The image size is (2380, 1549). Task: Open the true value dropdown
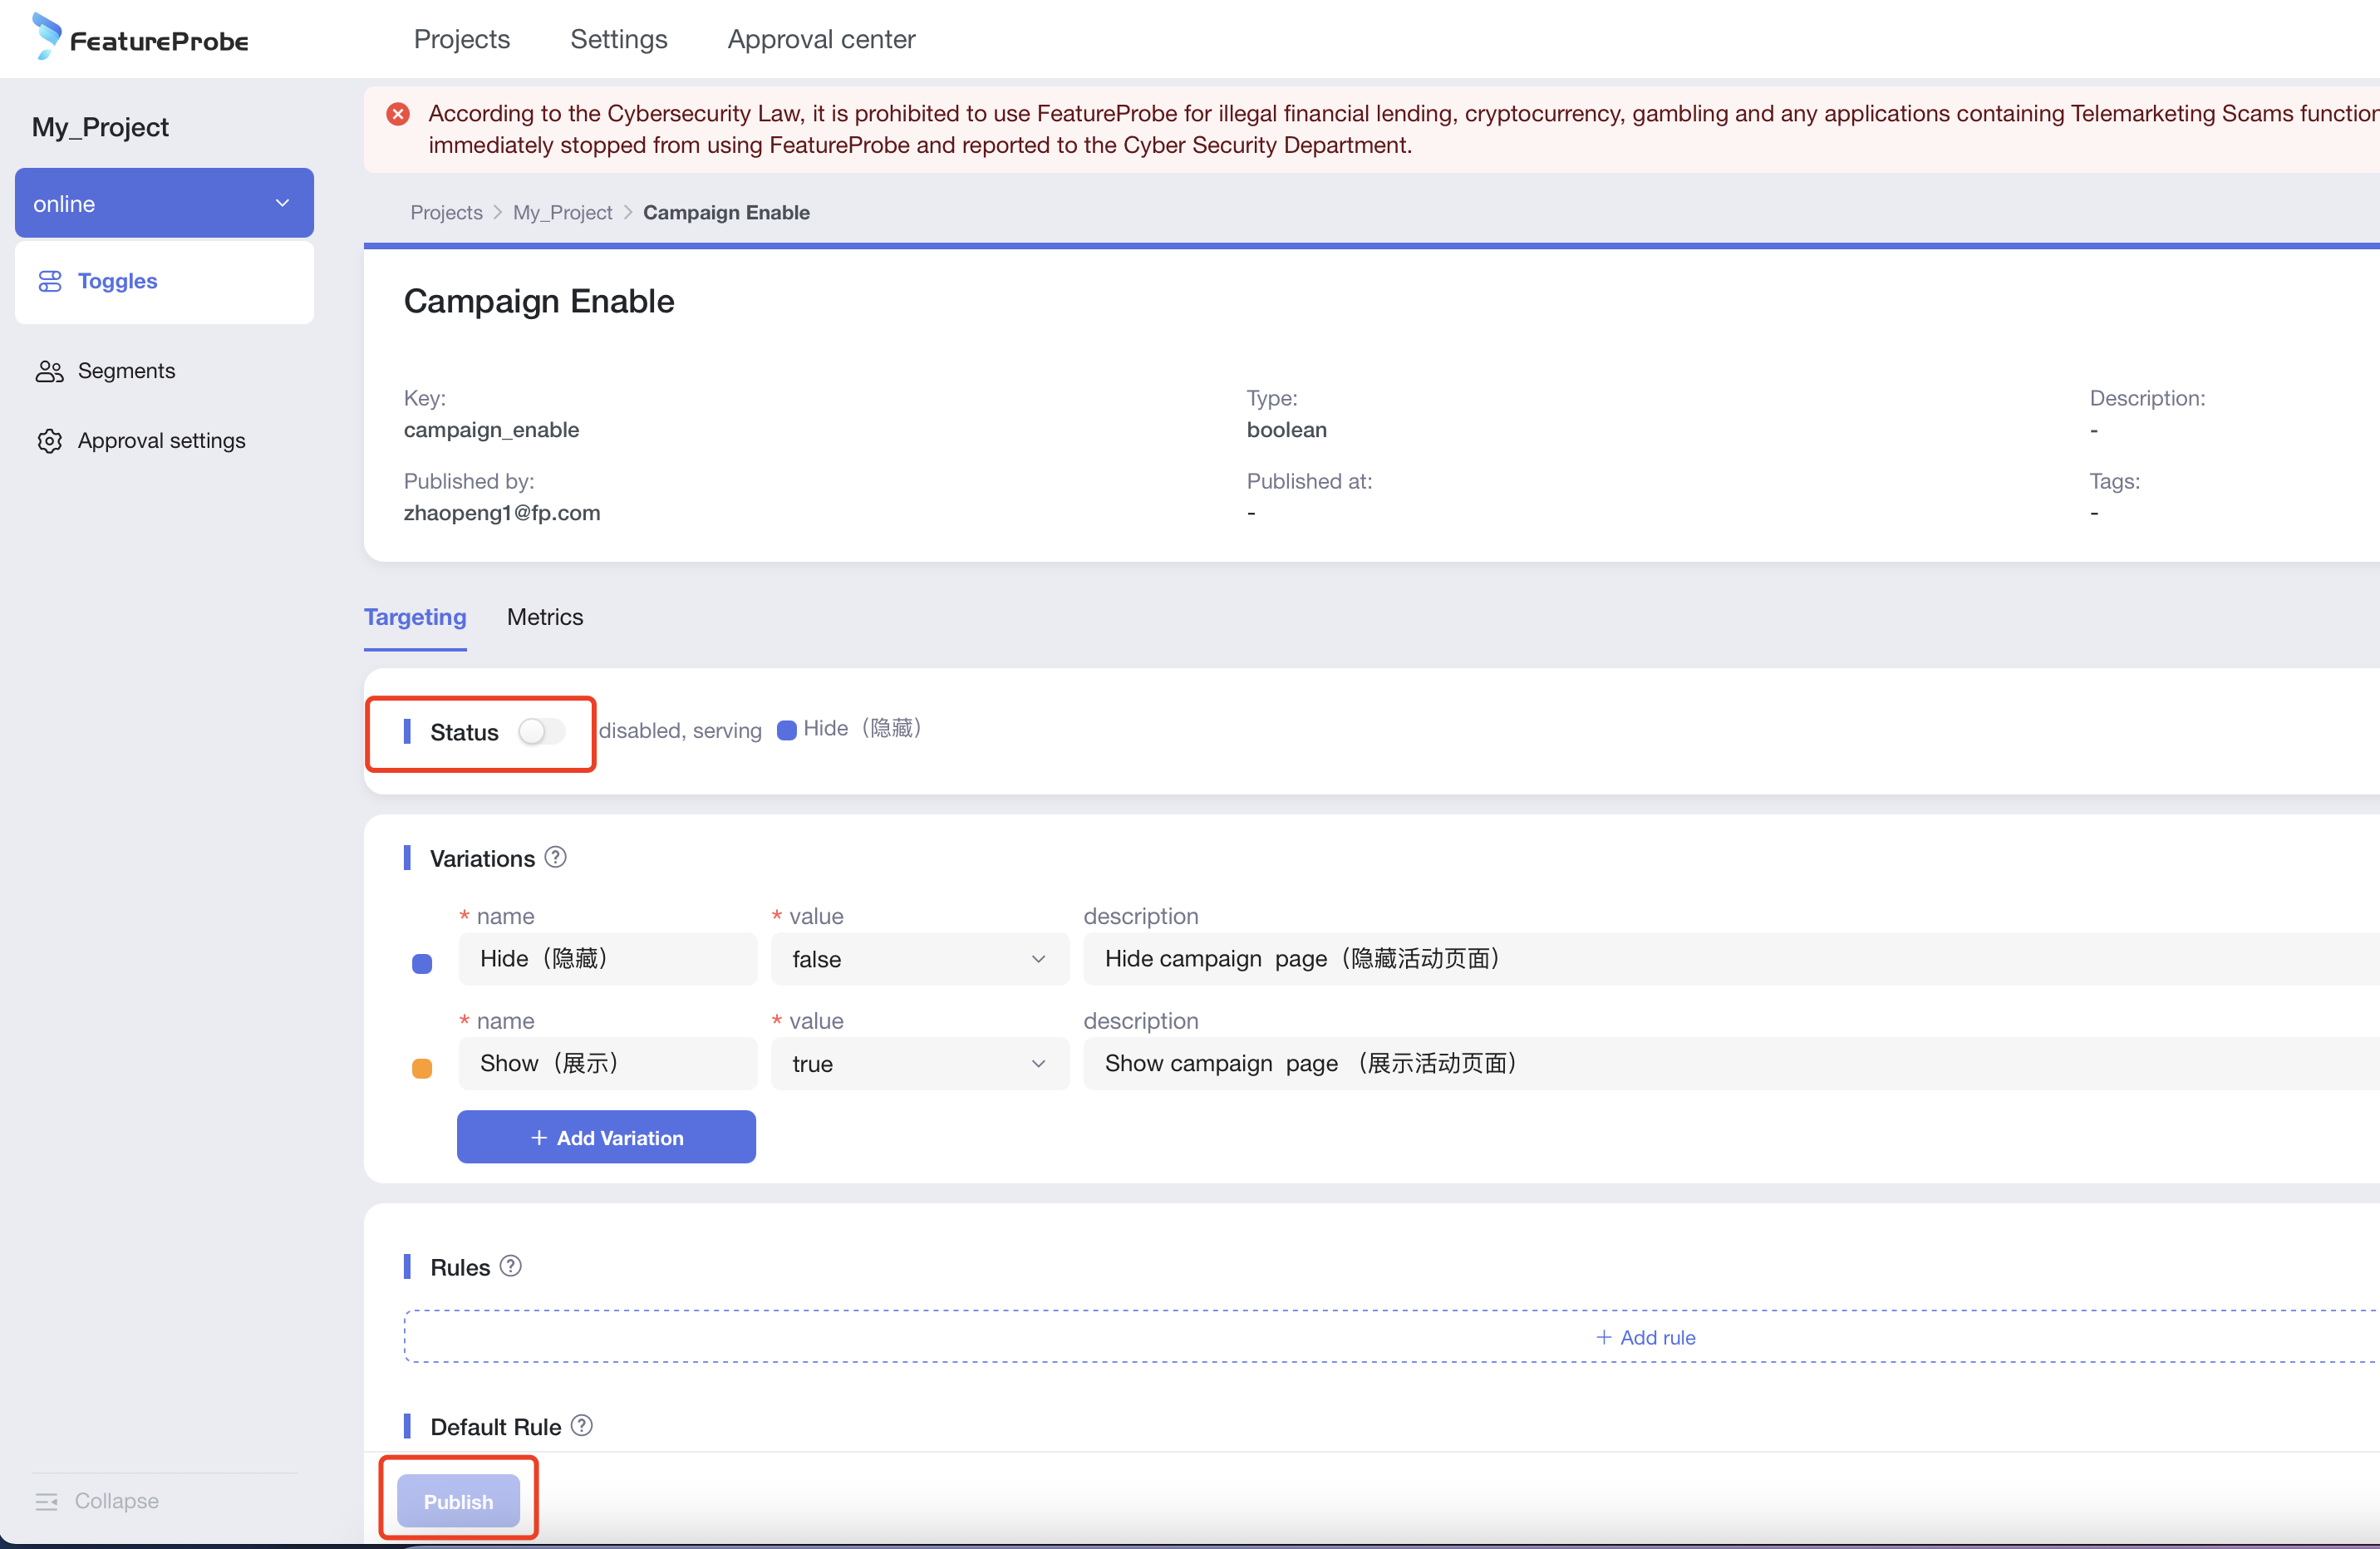tap(919, 1064)
